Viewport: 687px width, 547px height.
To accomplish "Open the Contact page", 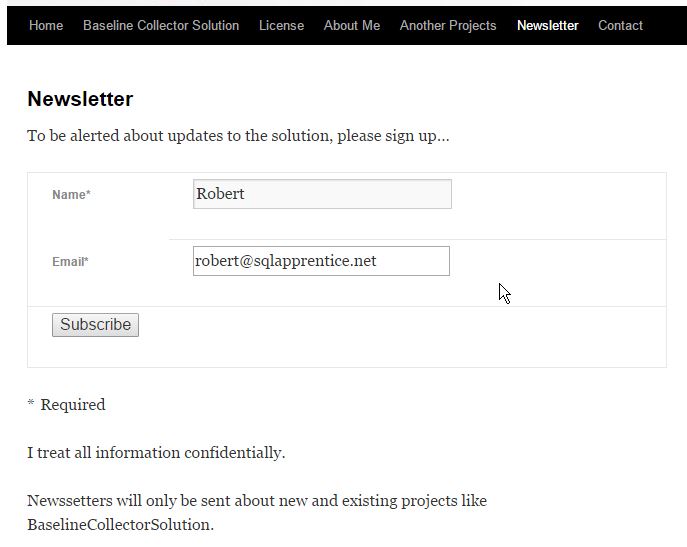I will [620, 25].
